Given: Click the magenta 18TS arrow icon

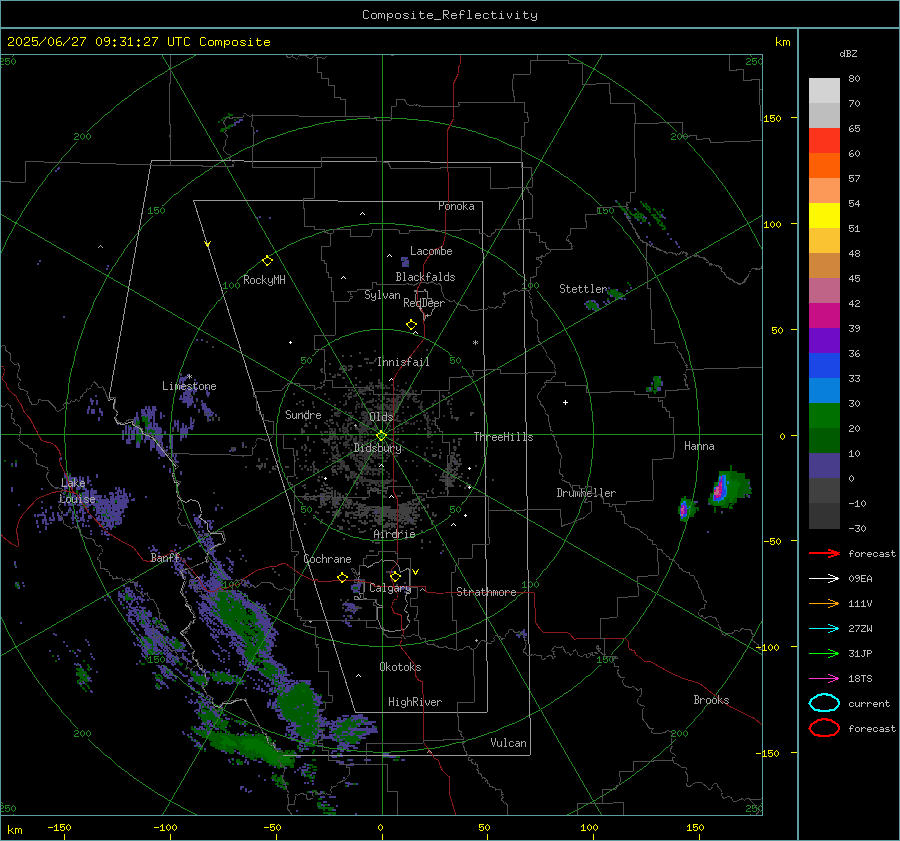Looking at the screenshot, I should click(824, 678).
